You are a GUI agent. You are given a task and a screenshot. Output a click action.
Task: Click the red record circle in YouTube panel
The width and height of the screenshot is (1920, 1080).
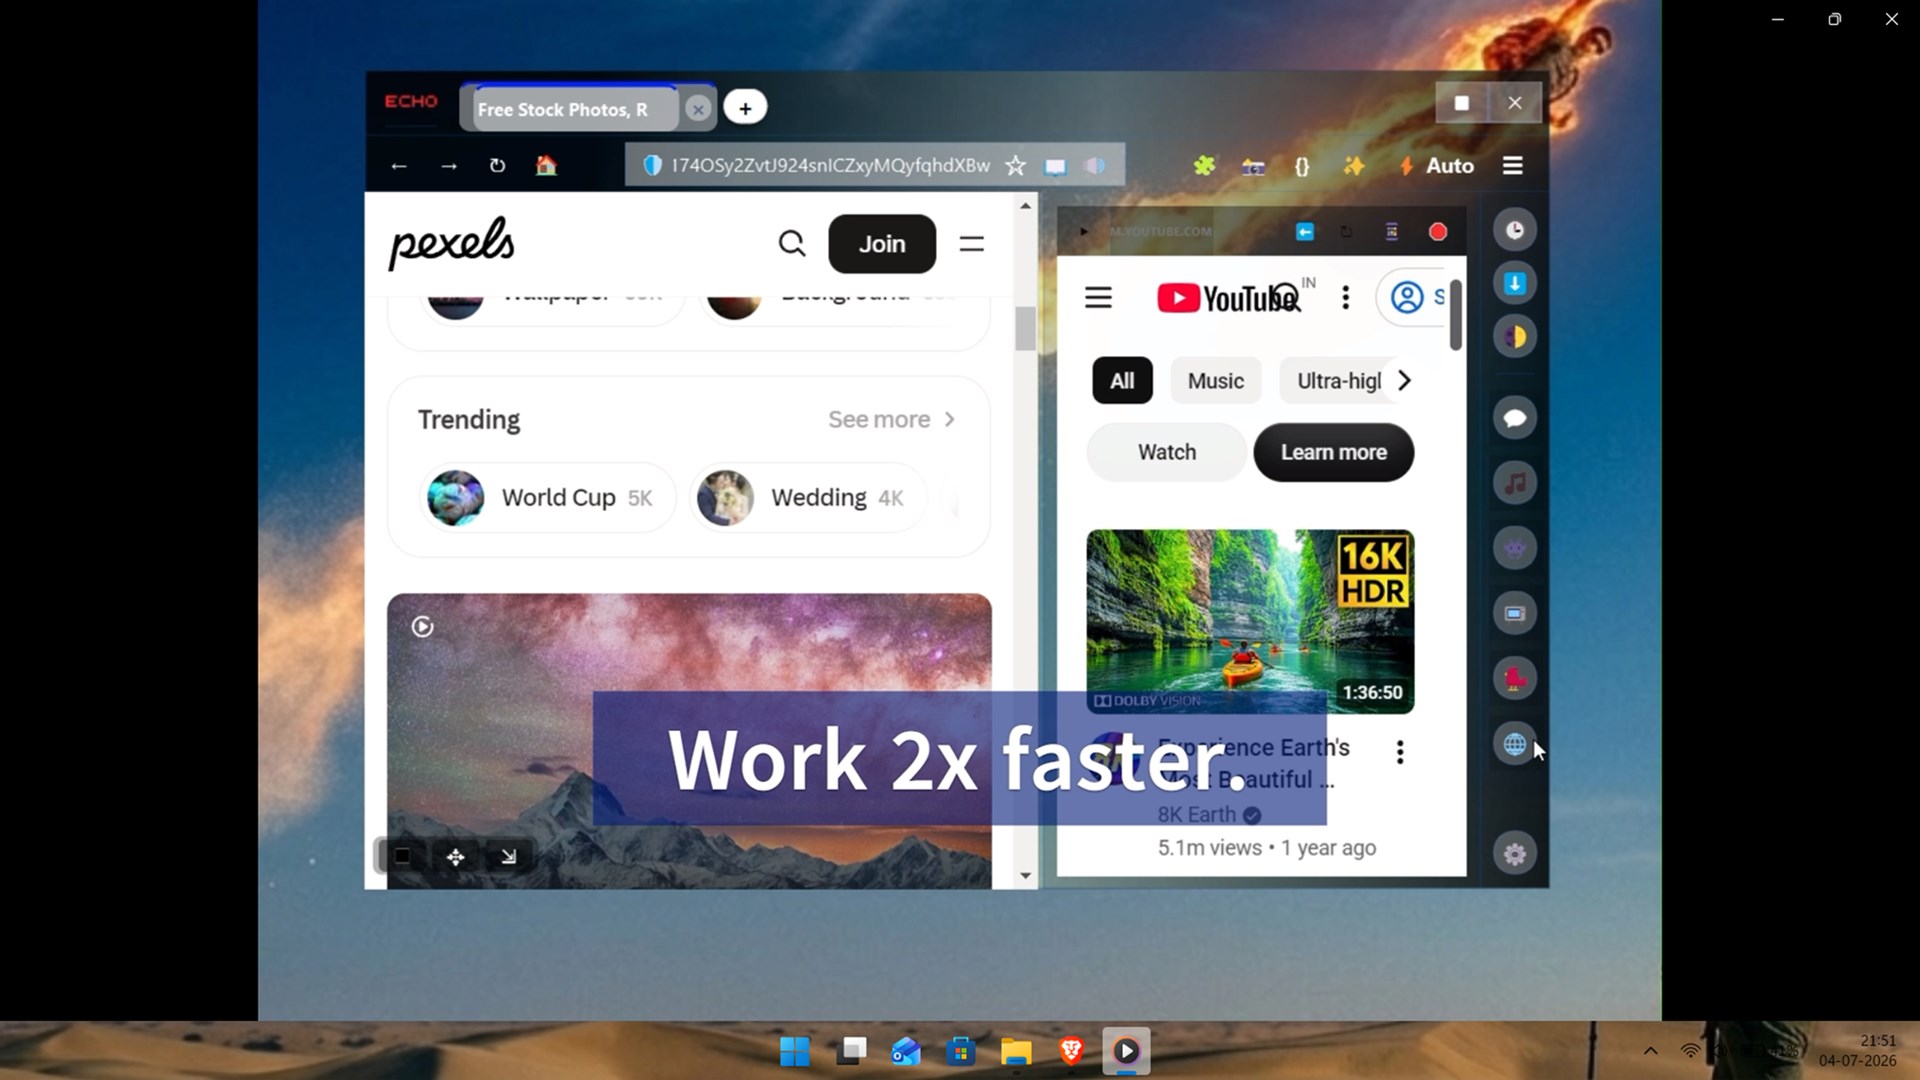[x=1438, y=232]
